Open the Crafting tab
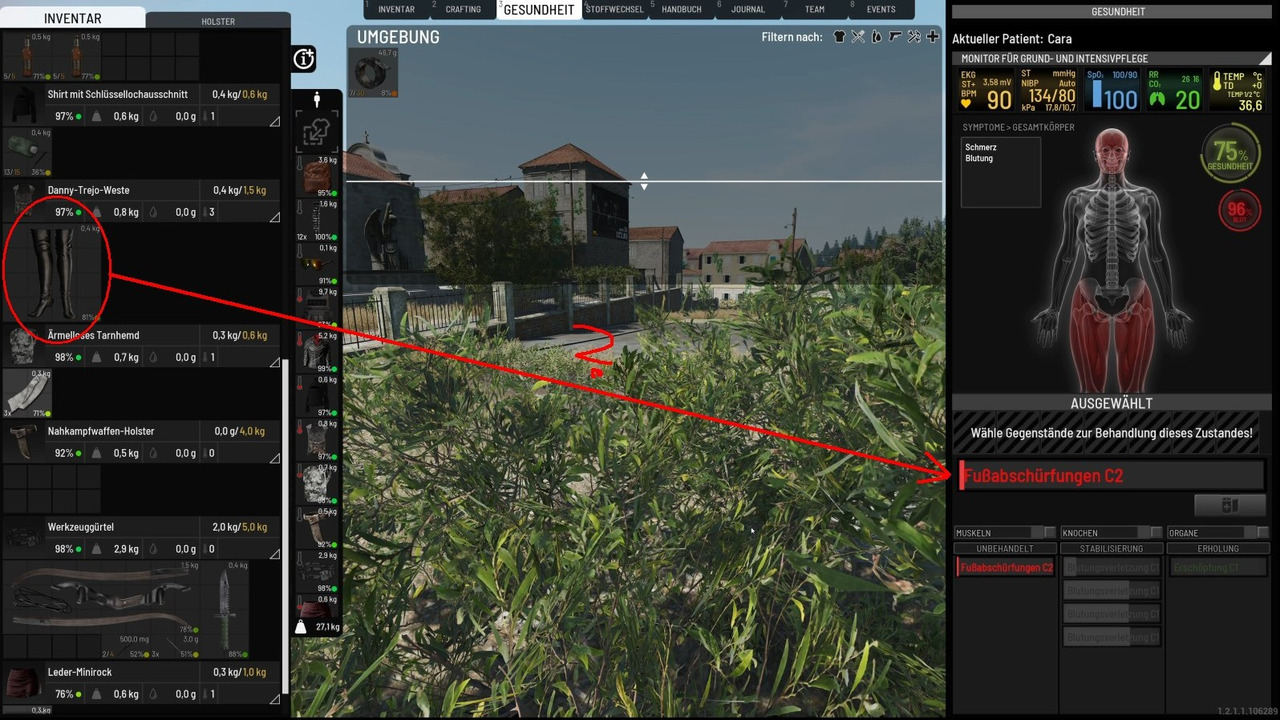The height and width of the screenshot is (720, 1280). [463, 10]
